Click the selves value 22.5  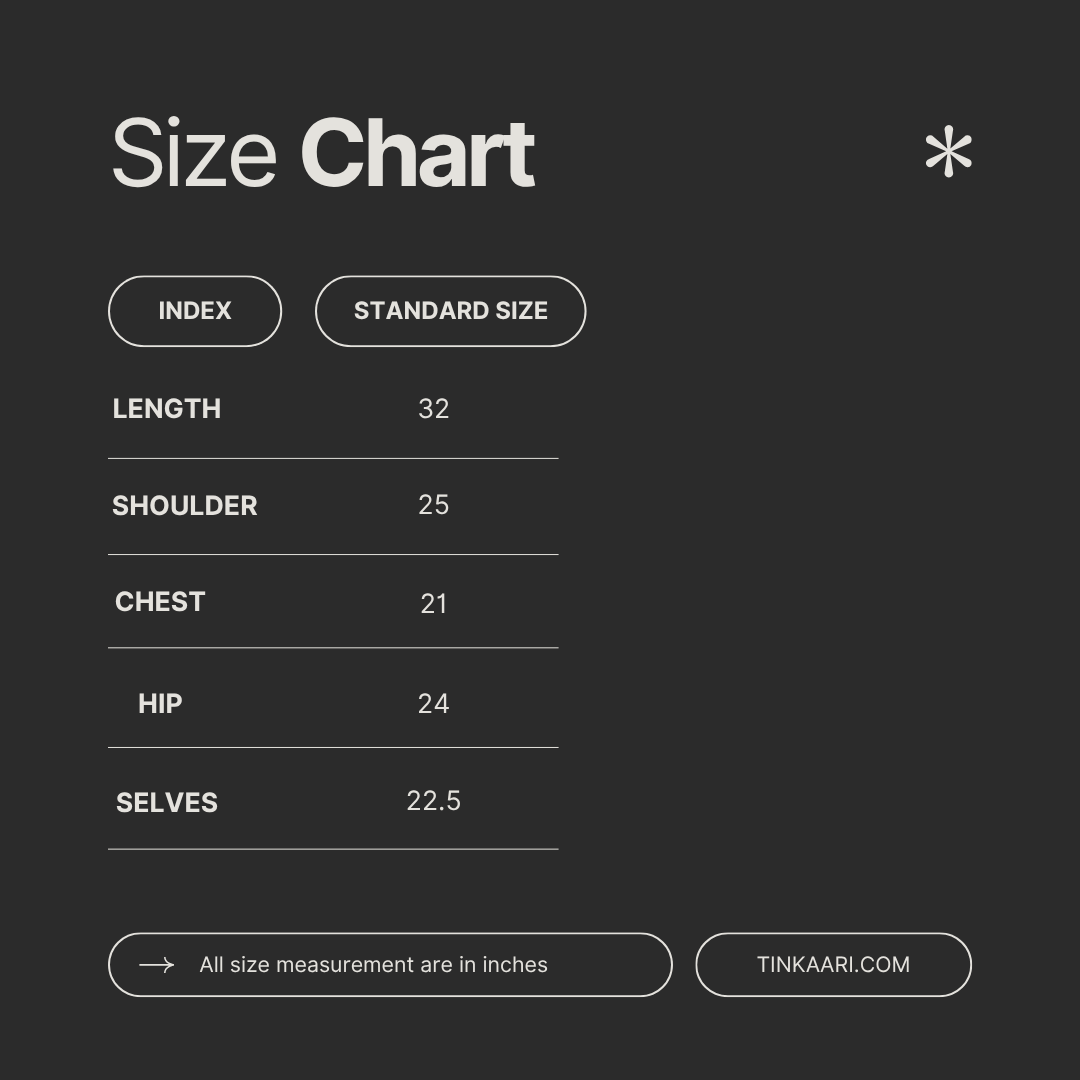tap(433, 801)
